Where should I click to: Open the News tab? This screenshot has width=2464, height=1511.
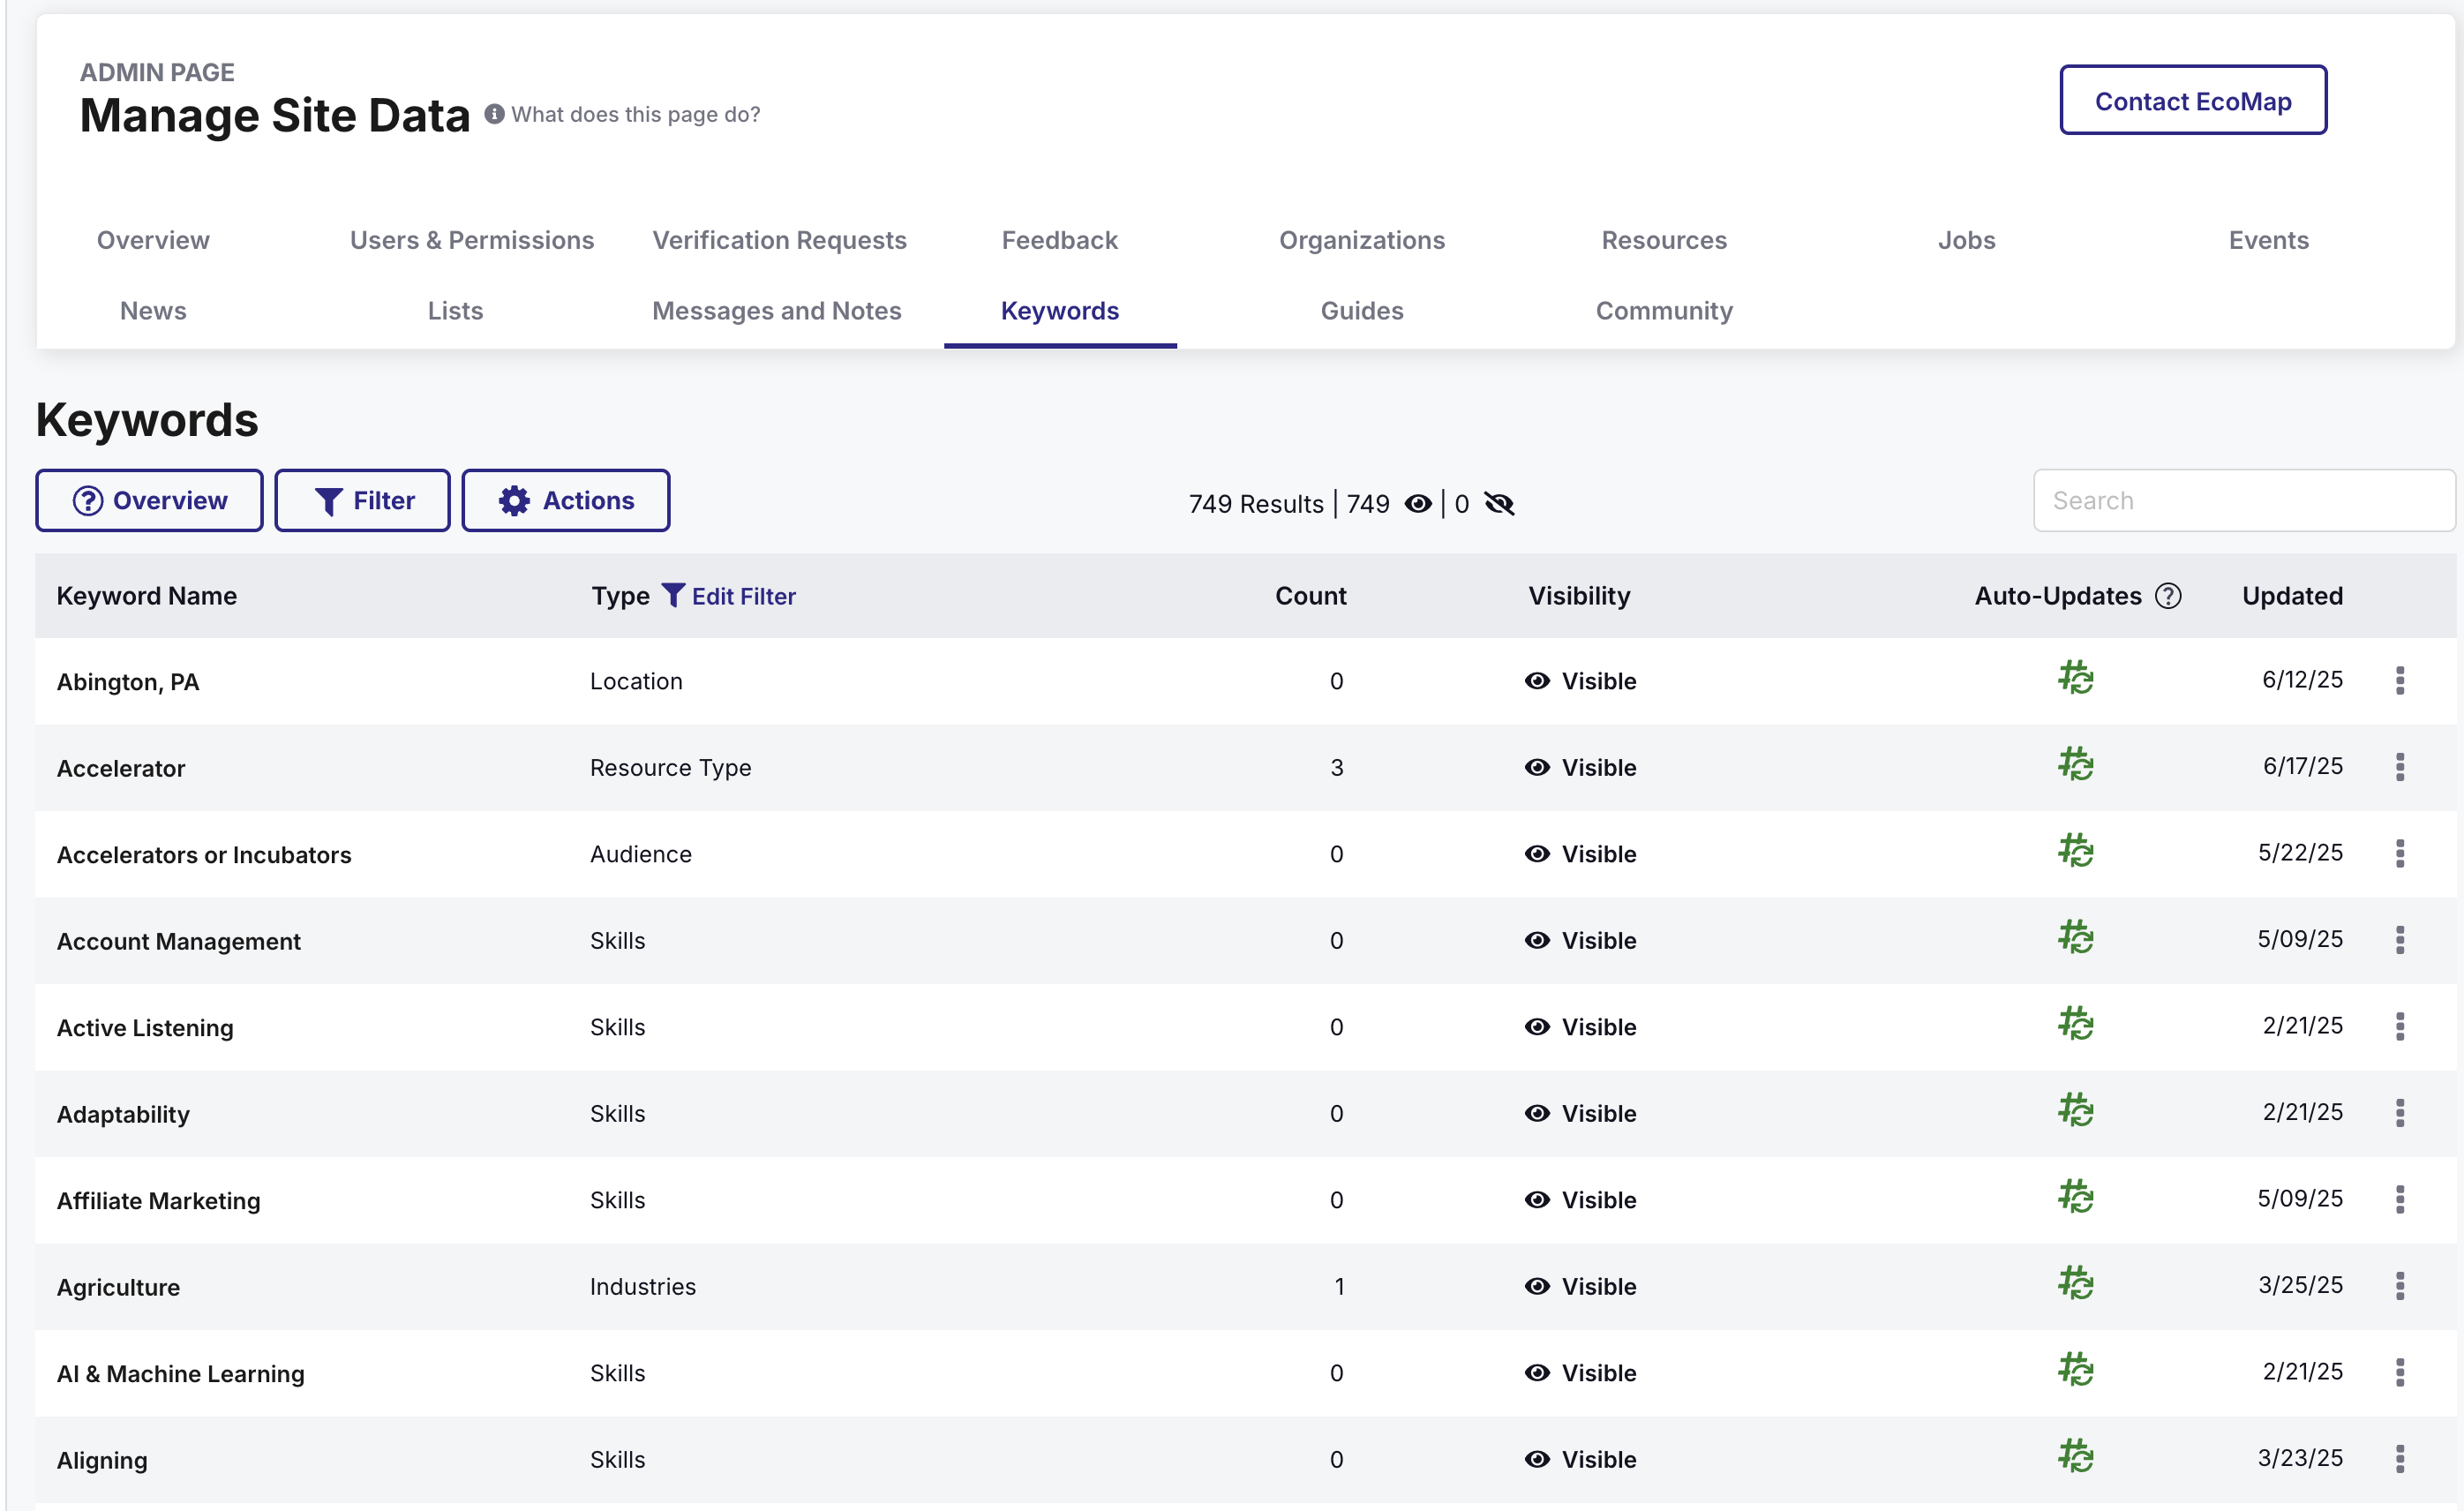point(153,311)
